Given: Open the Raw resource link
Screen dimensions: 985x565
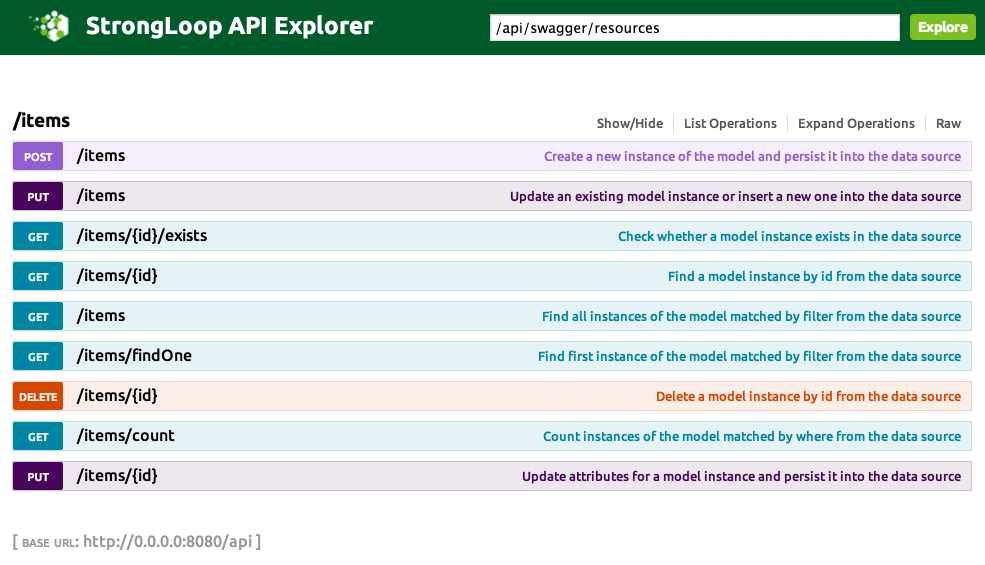Looking at the screenshot, I should pos(948,123).
